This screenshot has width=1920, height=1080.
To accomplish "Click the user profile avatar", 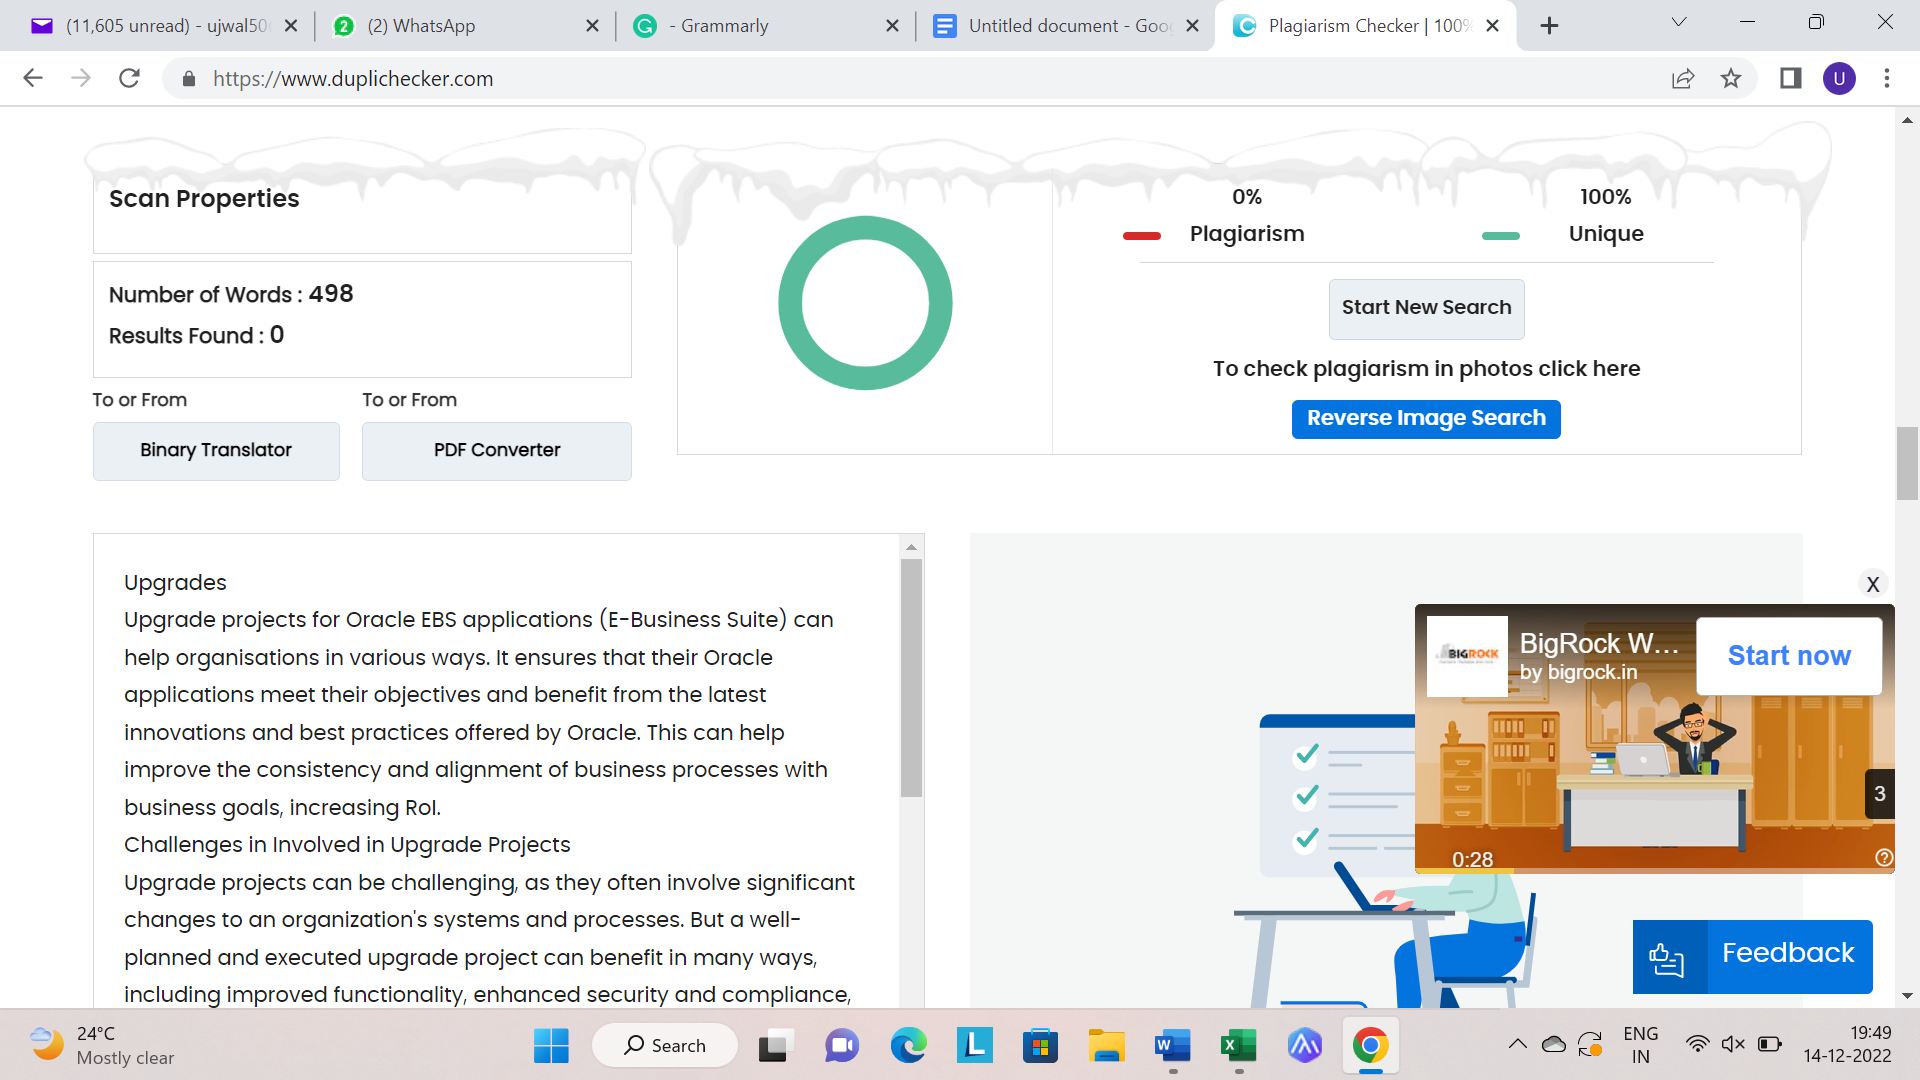I will pyautogui.click(x=1839, y=78).
